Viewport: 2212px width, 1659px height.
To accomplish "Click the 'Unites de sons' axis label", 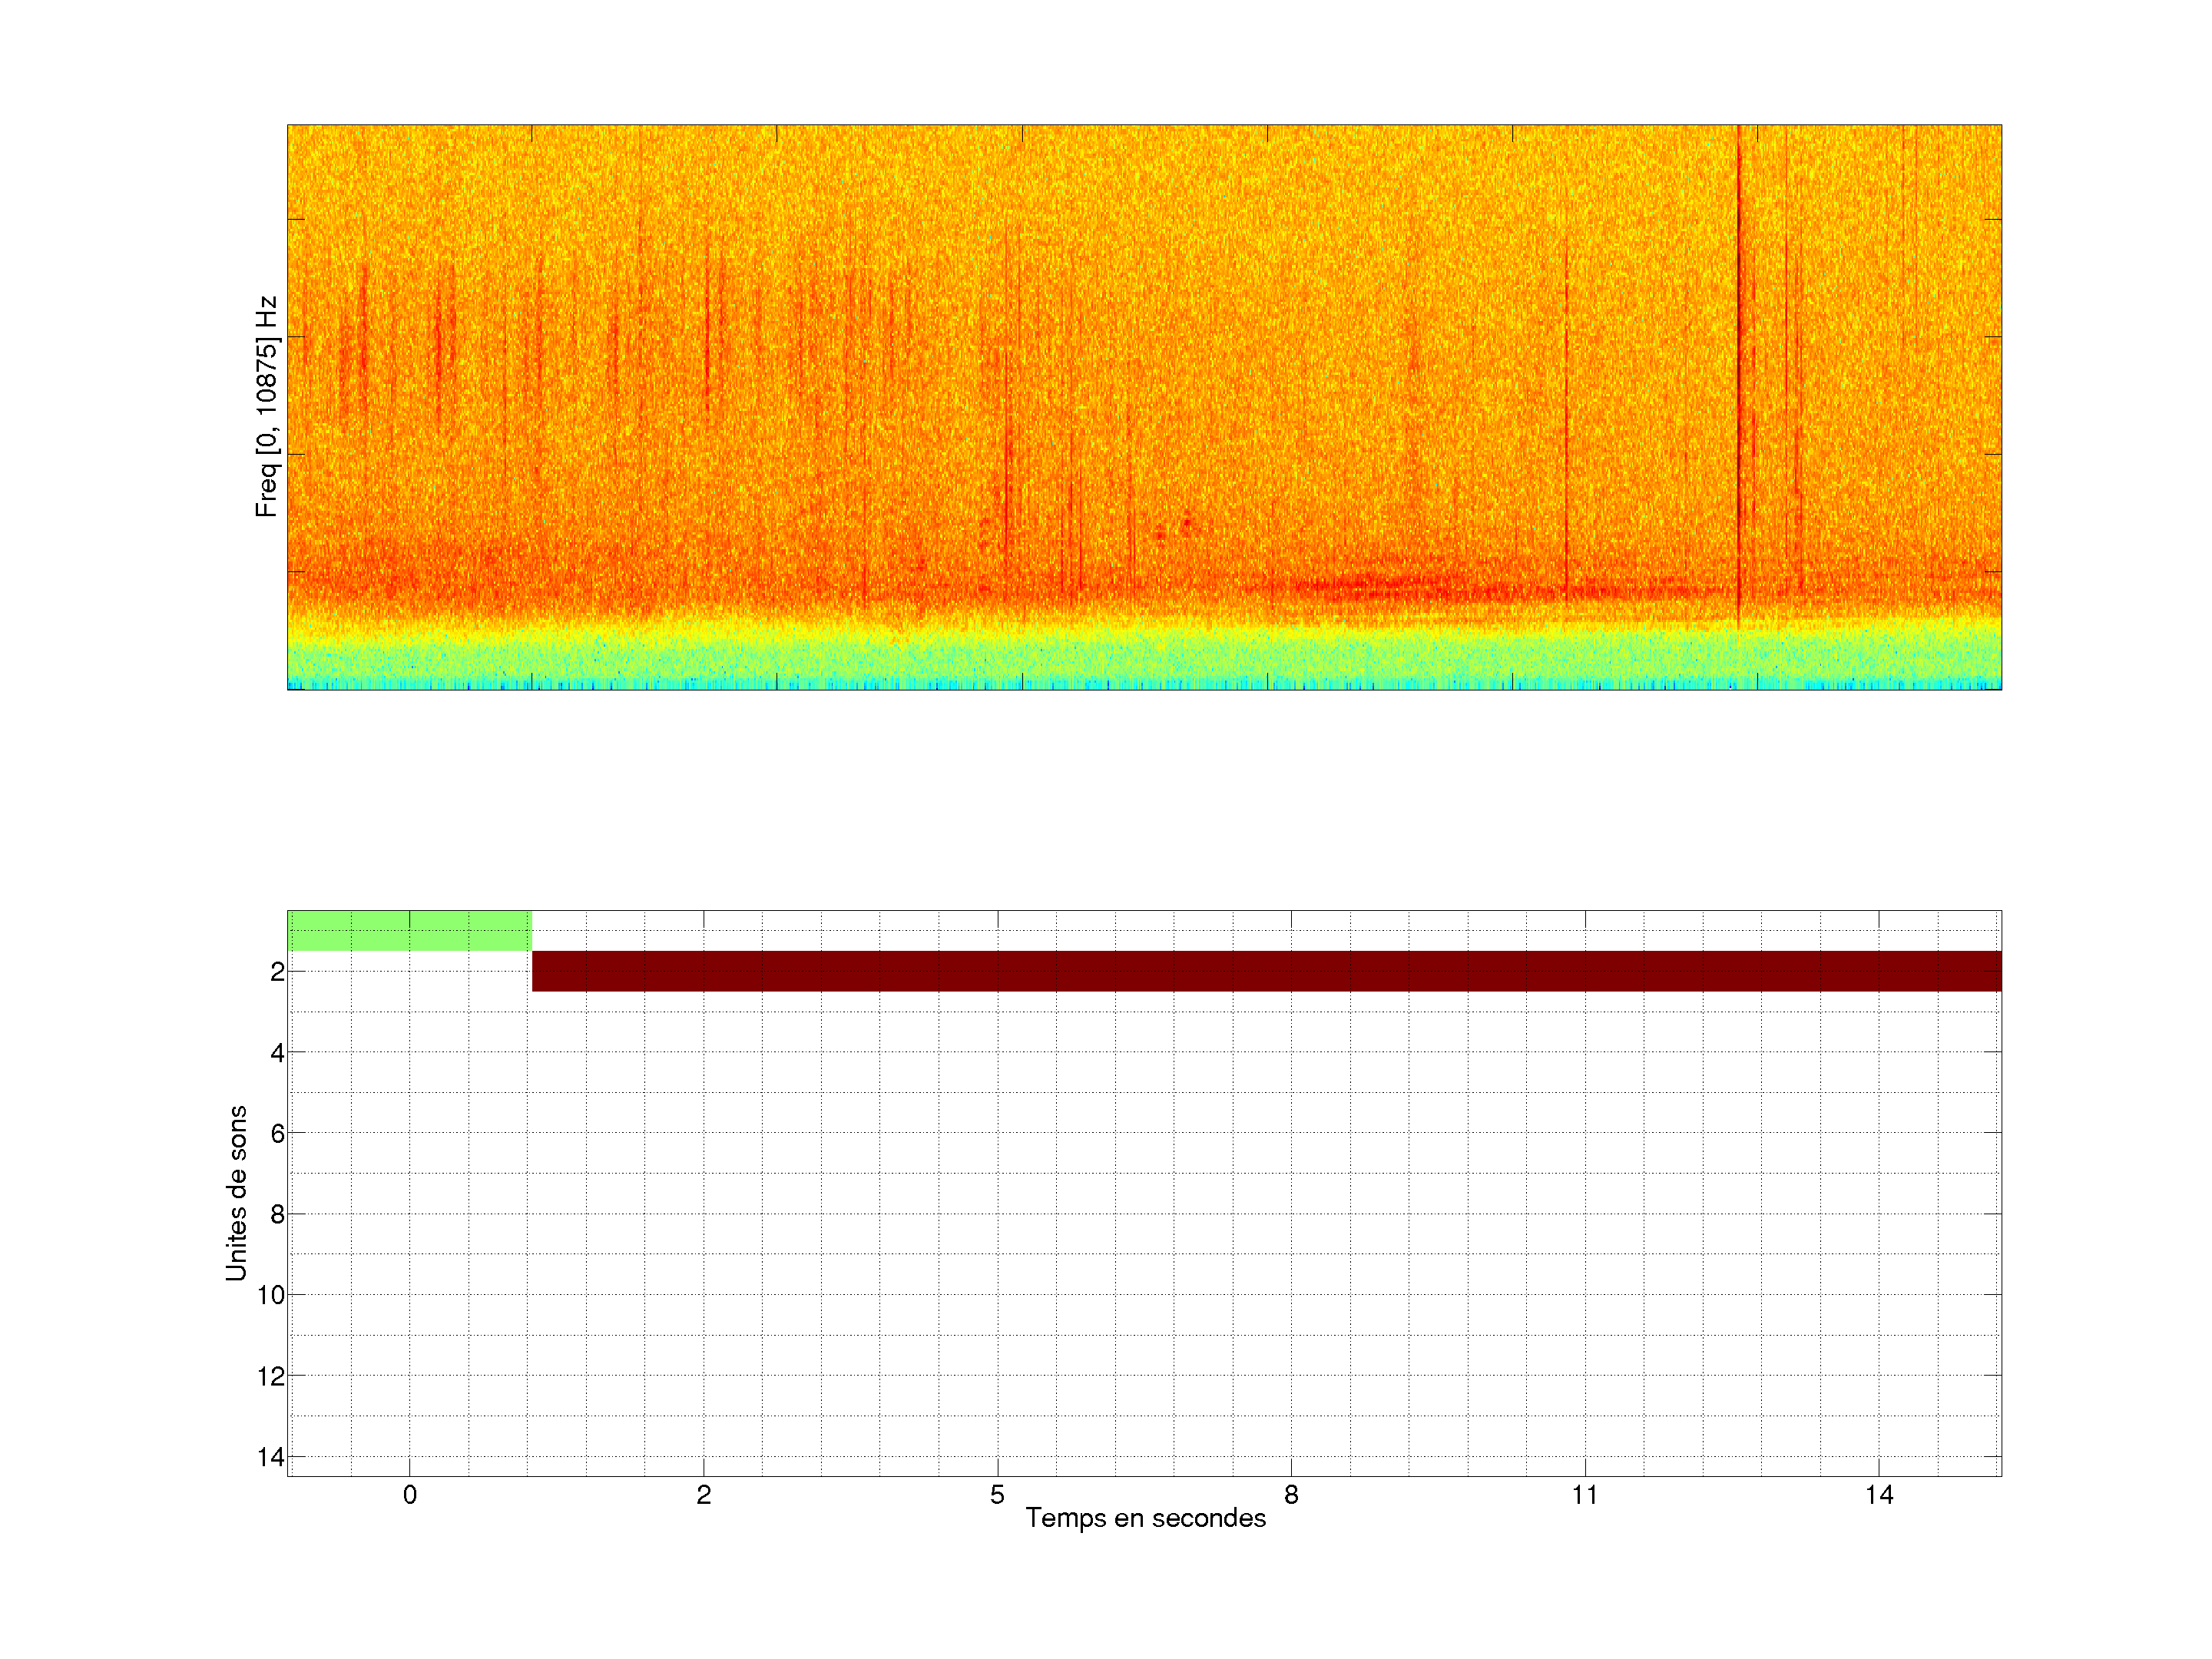I will click(236, 1193).
